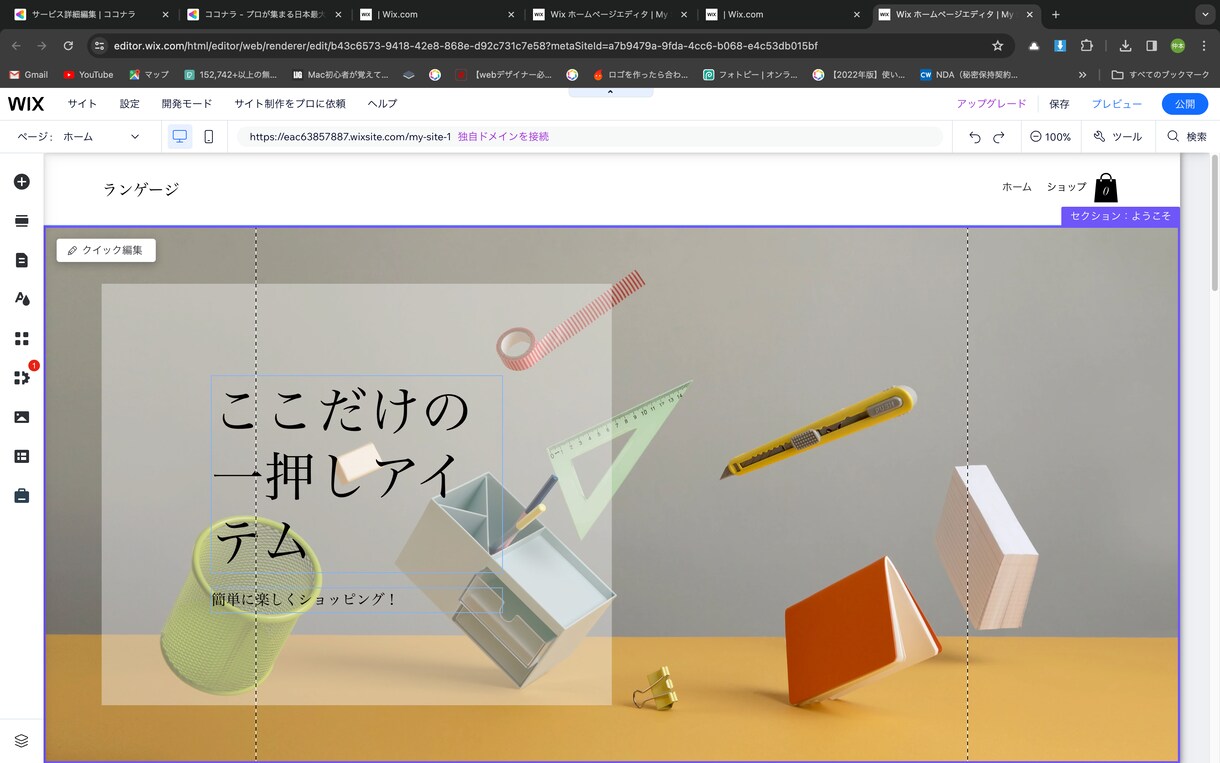Image resolution: width=1220 pixels, height=763 pixels.
Task: Open the マップ bookmark
Action: point(149,75)
